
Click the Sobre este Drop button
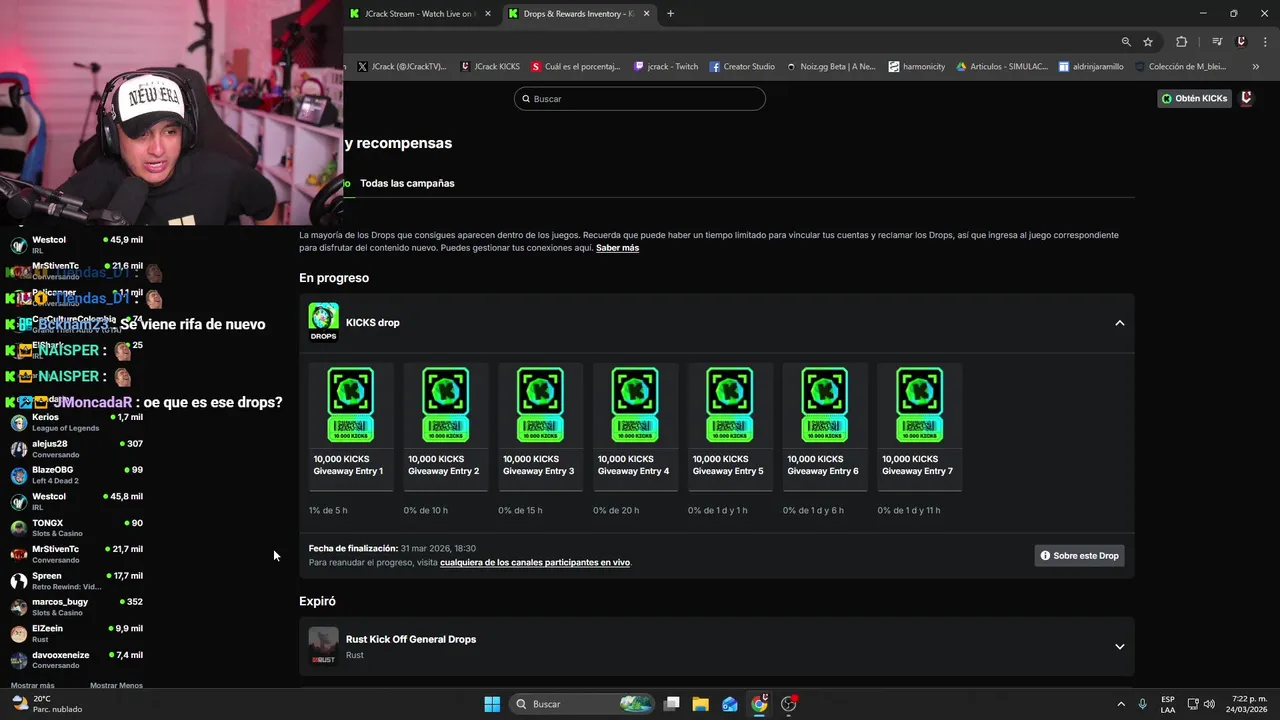(1079, 555)
